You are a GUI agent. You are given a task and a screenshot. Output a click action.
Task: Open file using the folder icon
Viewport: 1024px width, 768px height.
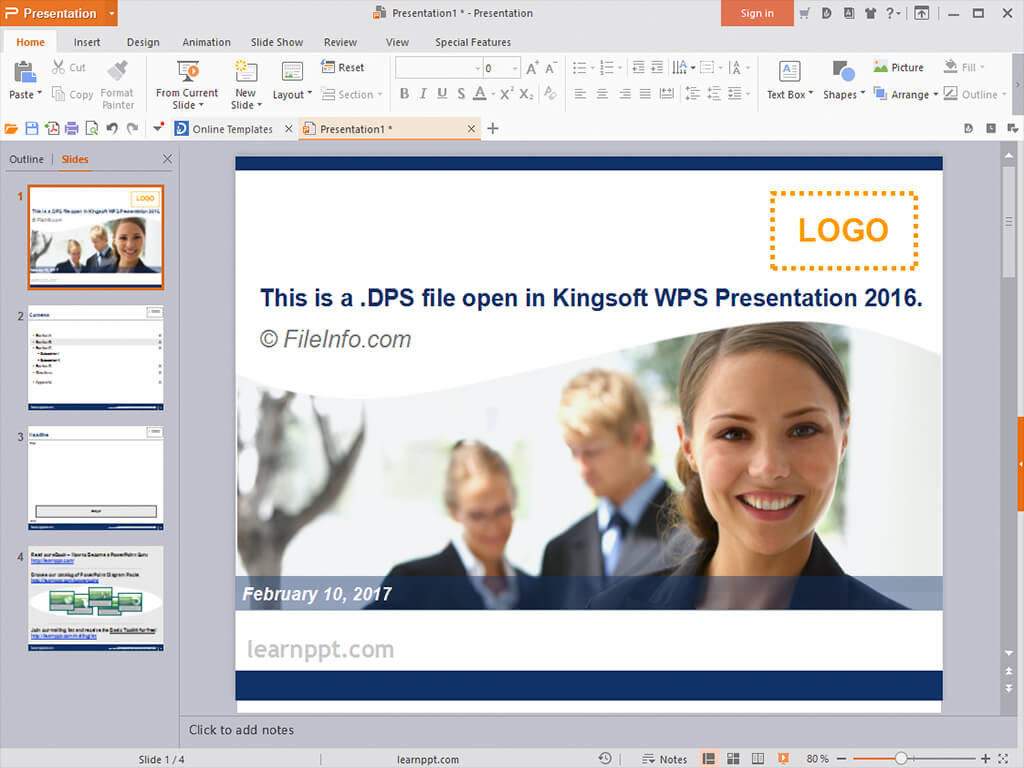[x=11, y=129]
